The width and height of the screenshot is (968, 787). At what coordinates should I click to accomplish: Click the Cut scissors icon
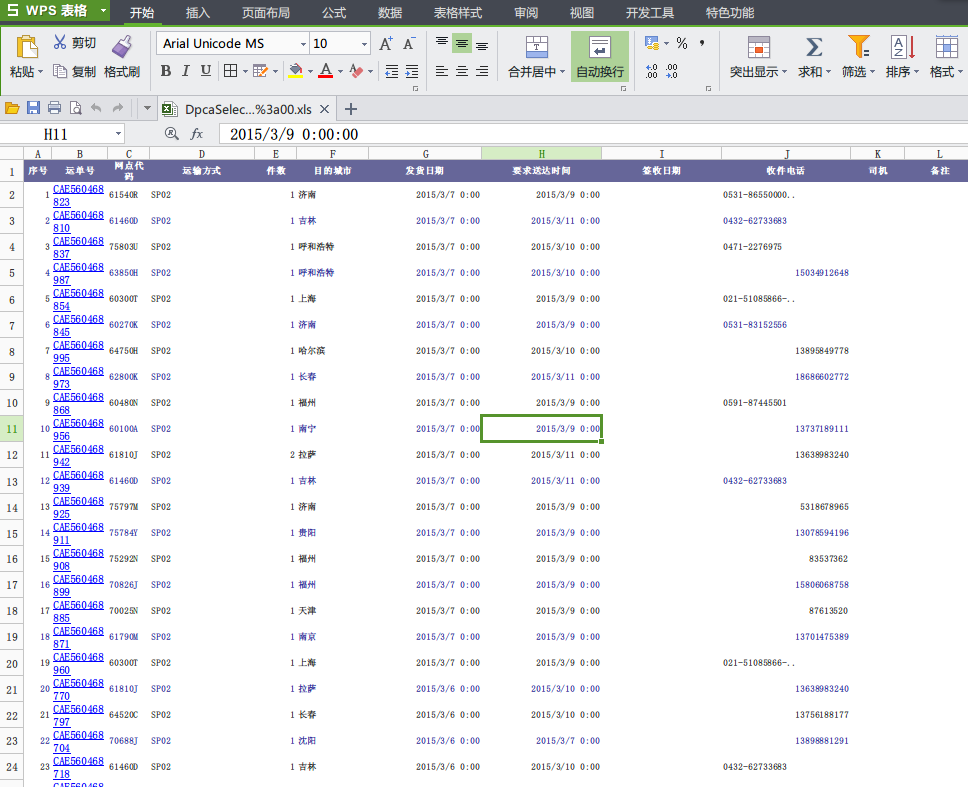tap(60, 43)
